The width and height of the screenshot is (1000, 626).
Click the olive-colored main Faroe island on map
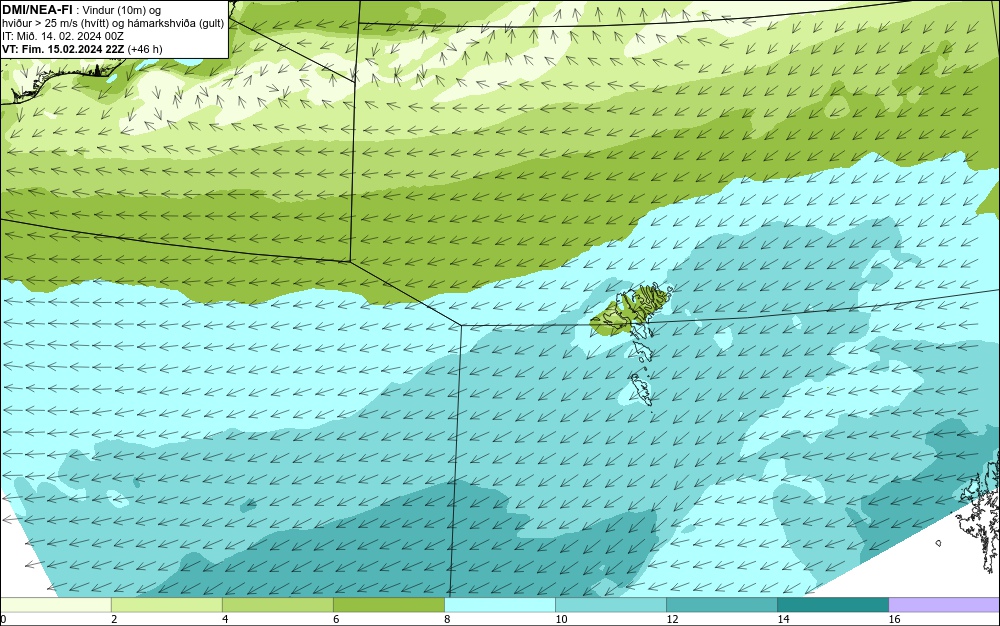coord(631,310)
